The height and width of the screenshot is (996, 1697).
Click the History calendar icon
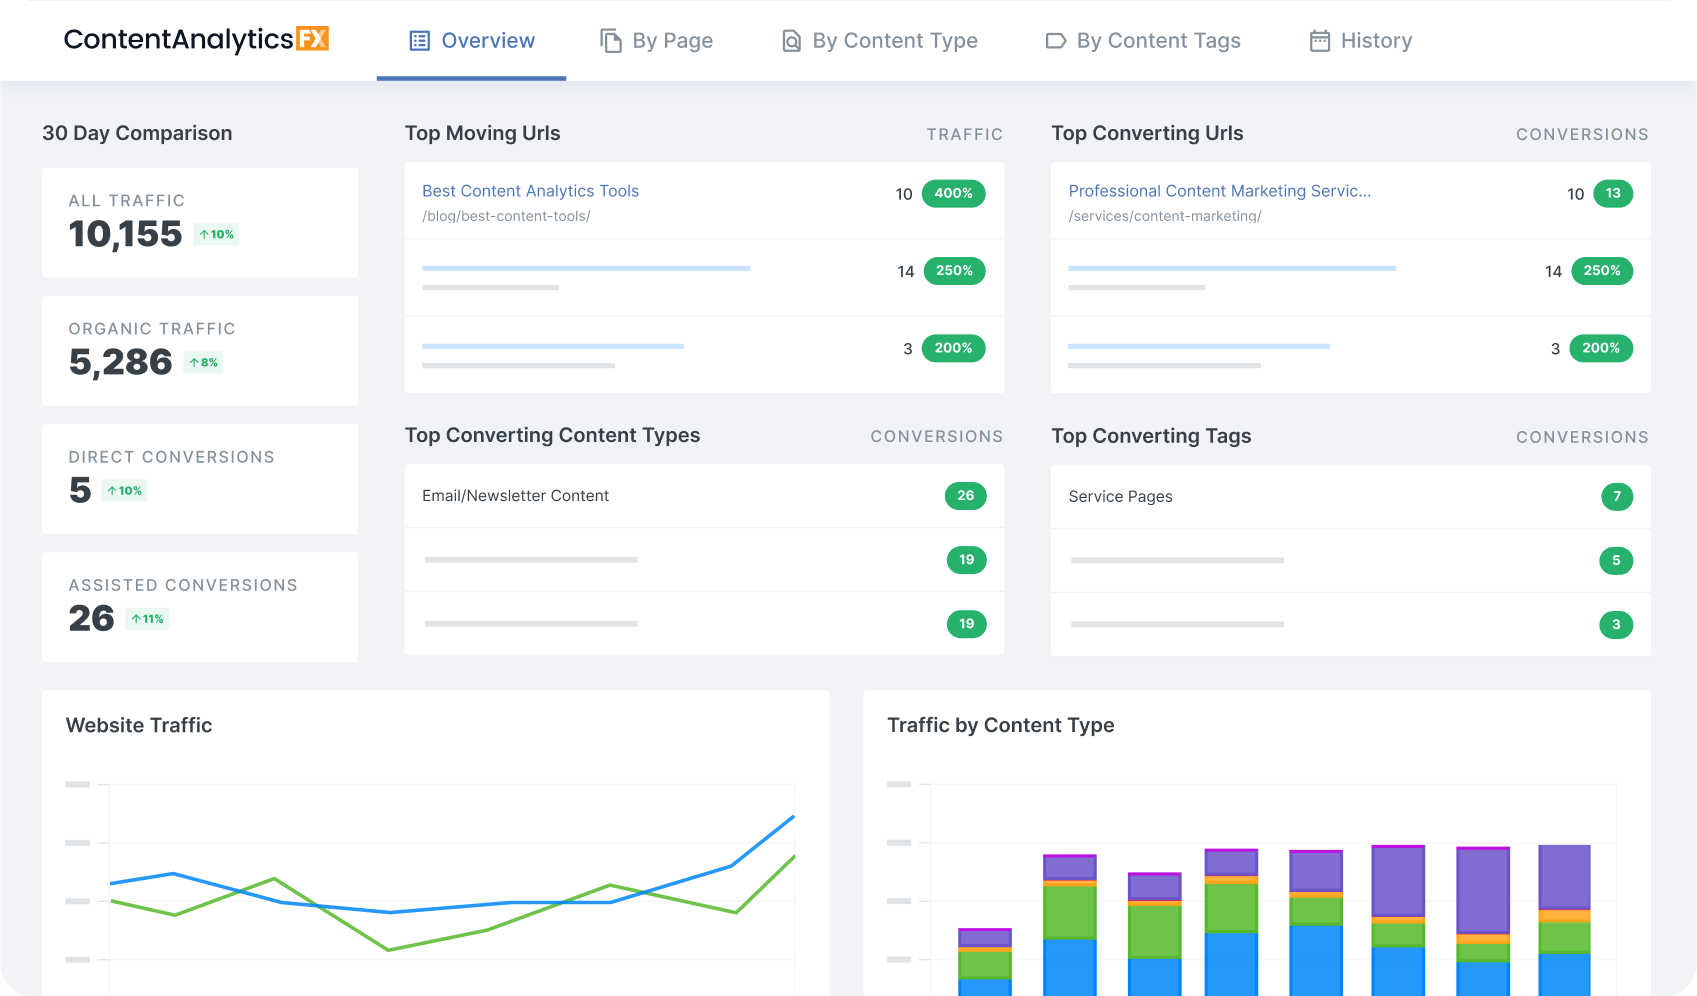click(x=1320, y=40)
